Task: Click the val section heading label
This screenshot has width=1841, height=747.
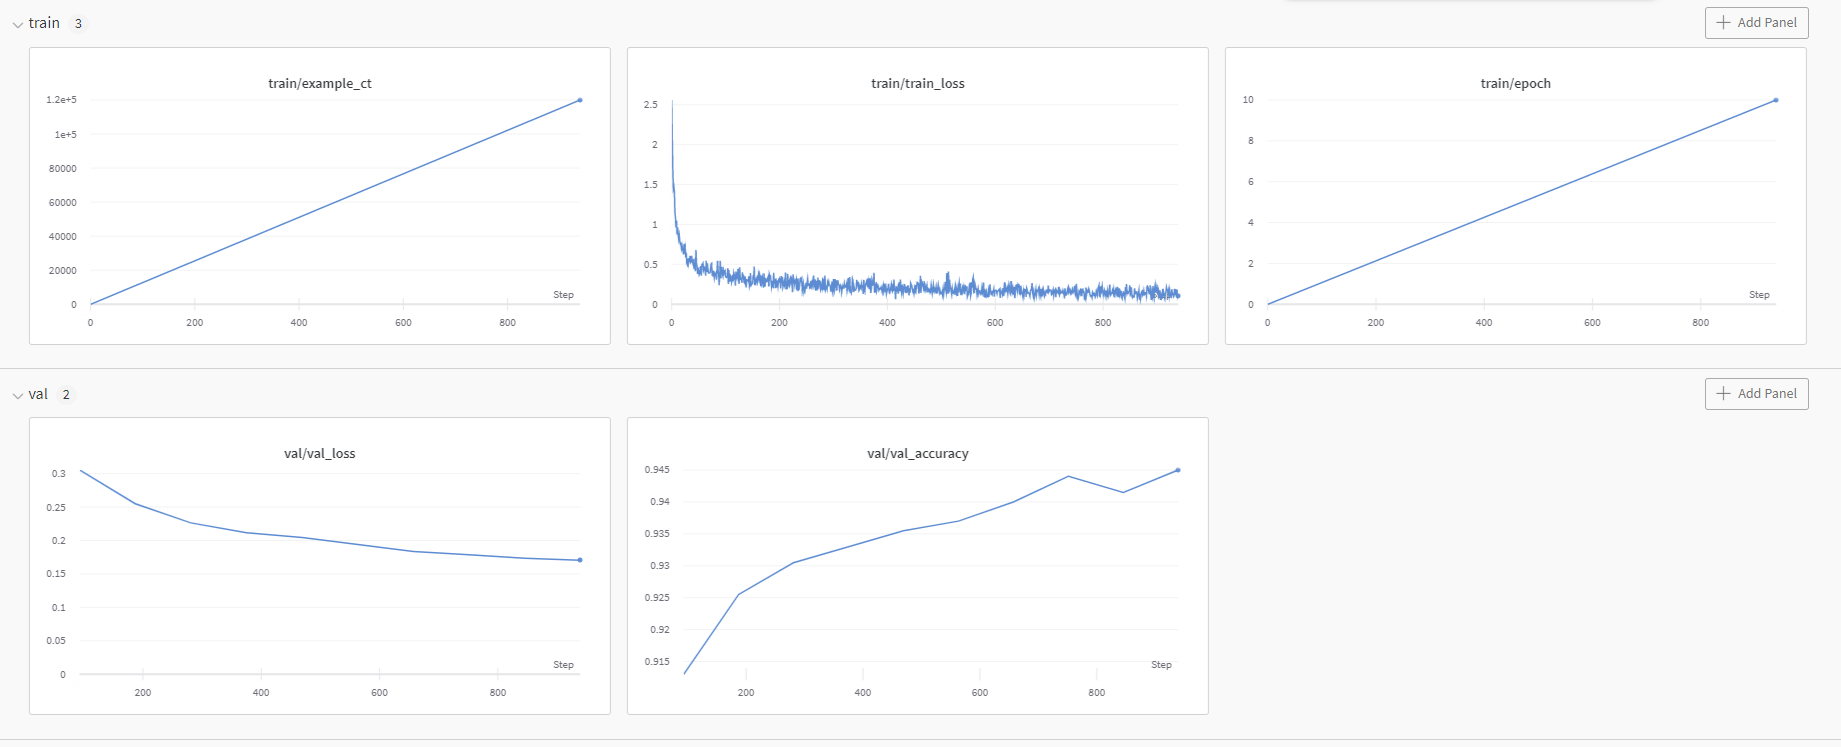Action: 38,394
